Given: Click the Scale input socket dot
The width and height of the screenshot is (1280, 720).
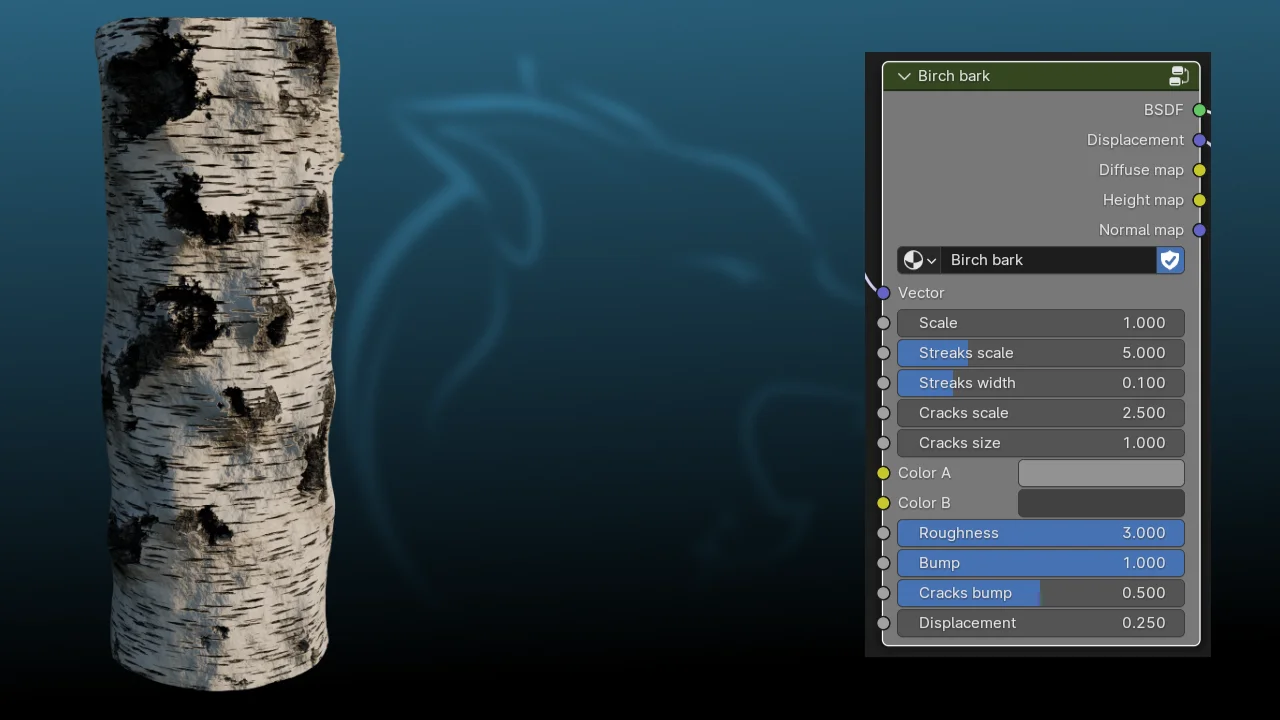Looking at the screenshot, I should click(x=883, y=323).
